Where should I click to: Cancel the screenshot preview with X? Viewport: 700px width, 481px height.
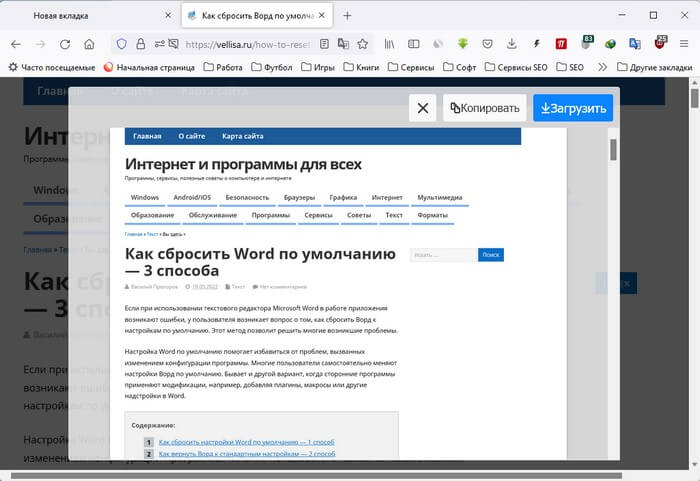tap(422, 108)
